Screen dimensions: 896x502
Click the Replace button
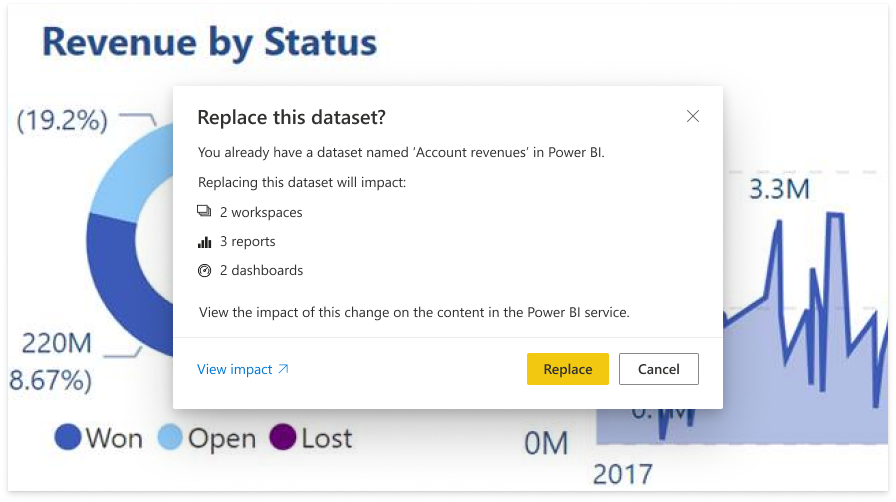567,369
